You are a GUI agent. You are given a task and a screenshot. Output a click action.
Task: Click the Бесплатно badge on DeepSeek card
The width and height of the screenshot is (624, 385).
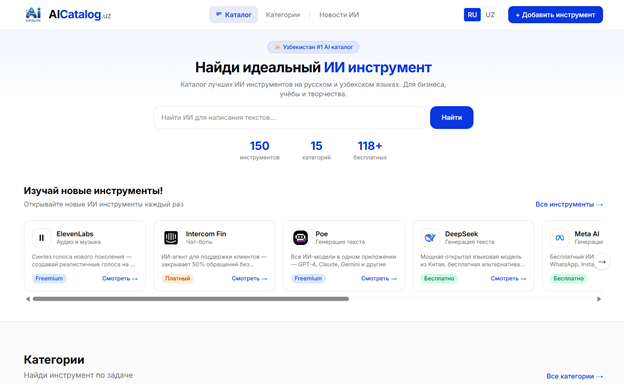tap(439, 279)
